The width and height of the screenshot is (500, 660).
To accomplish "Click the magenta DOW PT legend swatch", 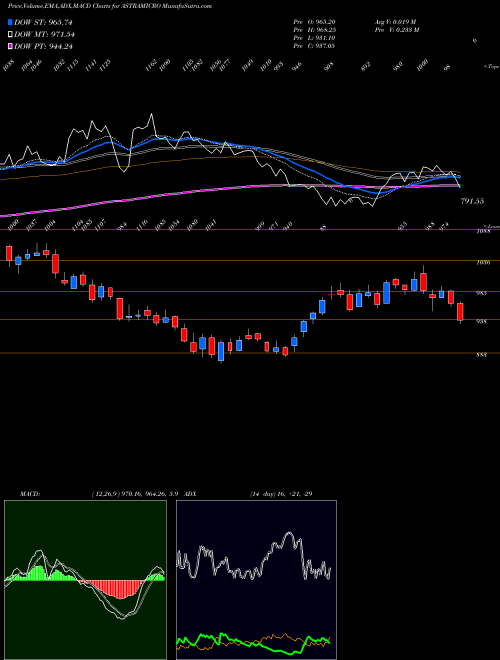I will pyautogui.click(x=10, y=46).
